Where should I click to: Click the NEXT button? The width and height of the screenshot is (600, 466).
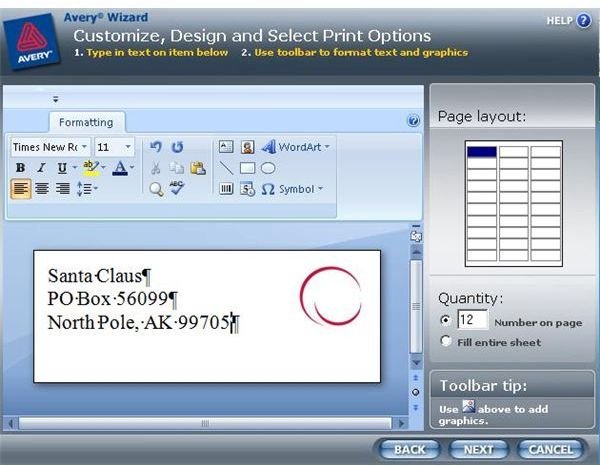tap(478, 449)
